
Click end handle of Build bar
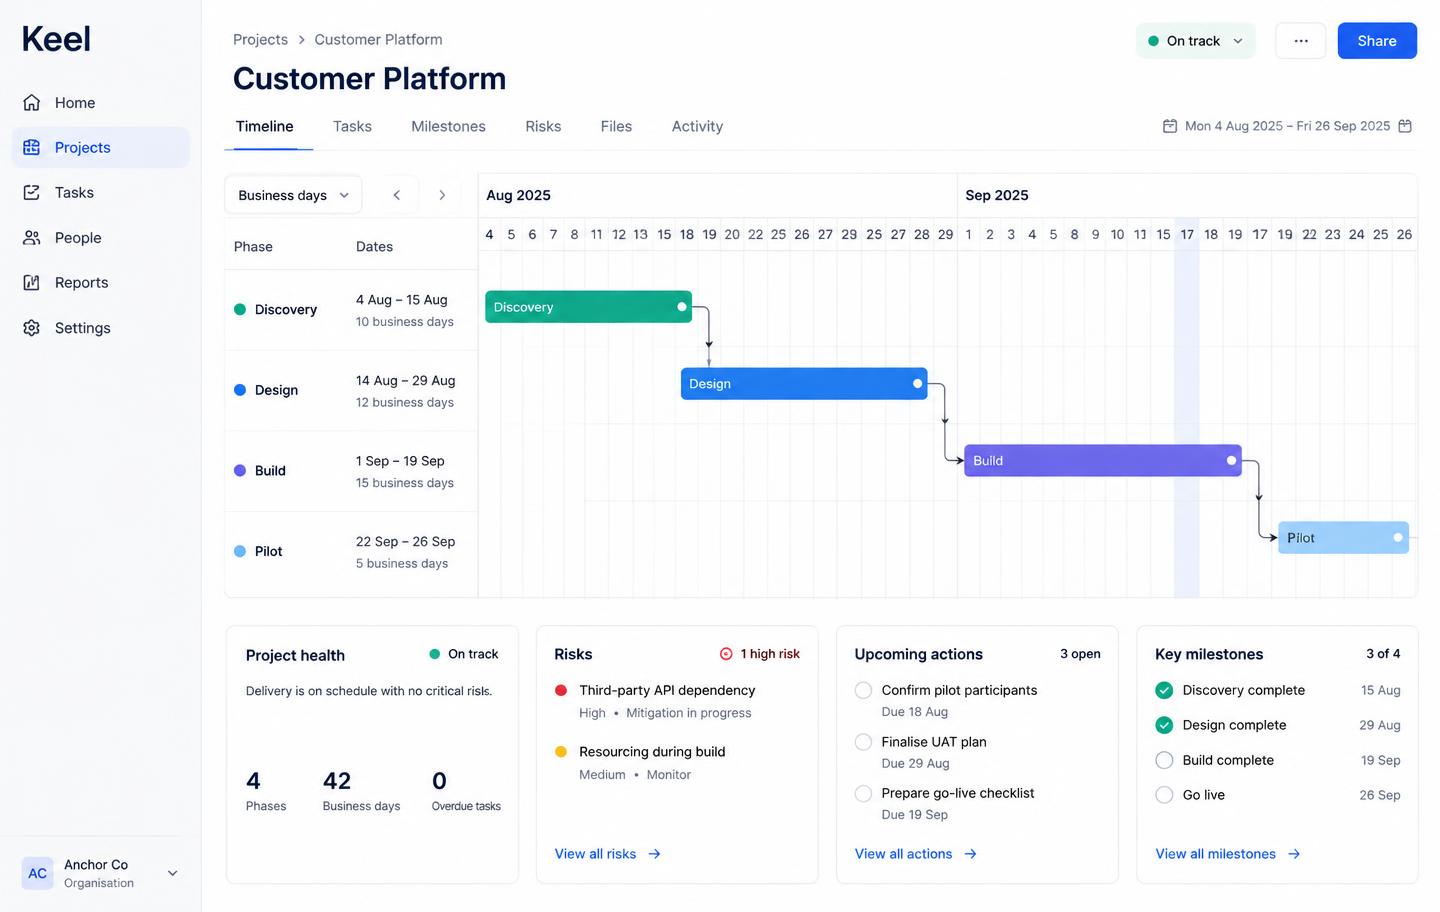point(1231,461)
